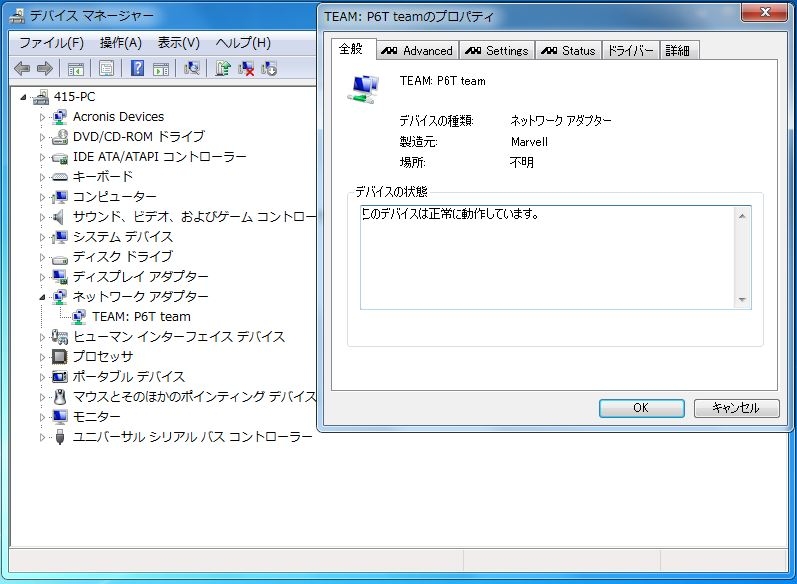The height and width of the screenshot is (584, 797).
Task: Select the 415-PC computer tree item
Action: click(x=74, y=97)
